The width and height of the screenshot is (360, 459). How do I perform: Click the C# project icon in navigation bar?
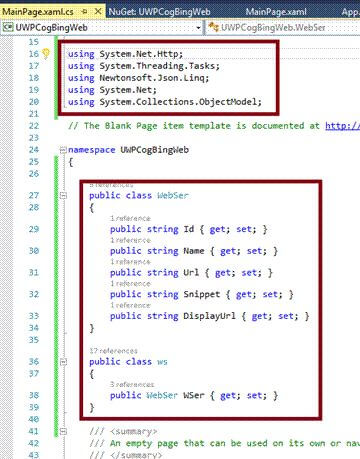pos(8,28)
